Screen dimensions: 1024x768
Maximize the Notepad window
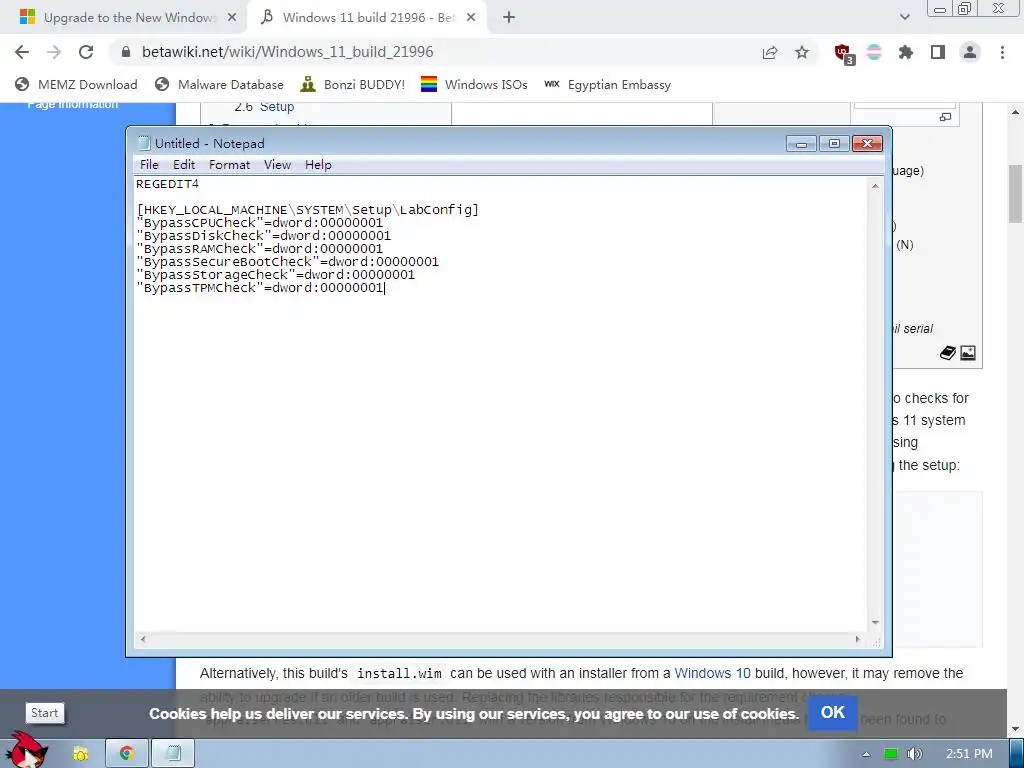834,144
